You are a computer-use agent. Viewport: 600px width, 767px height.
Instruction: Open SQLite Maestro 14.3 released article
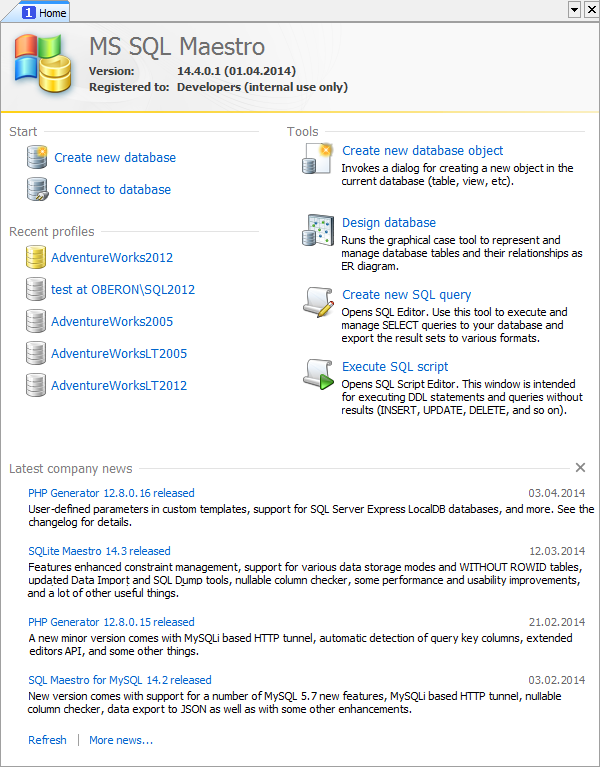(99, 551)
